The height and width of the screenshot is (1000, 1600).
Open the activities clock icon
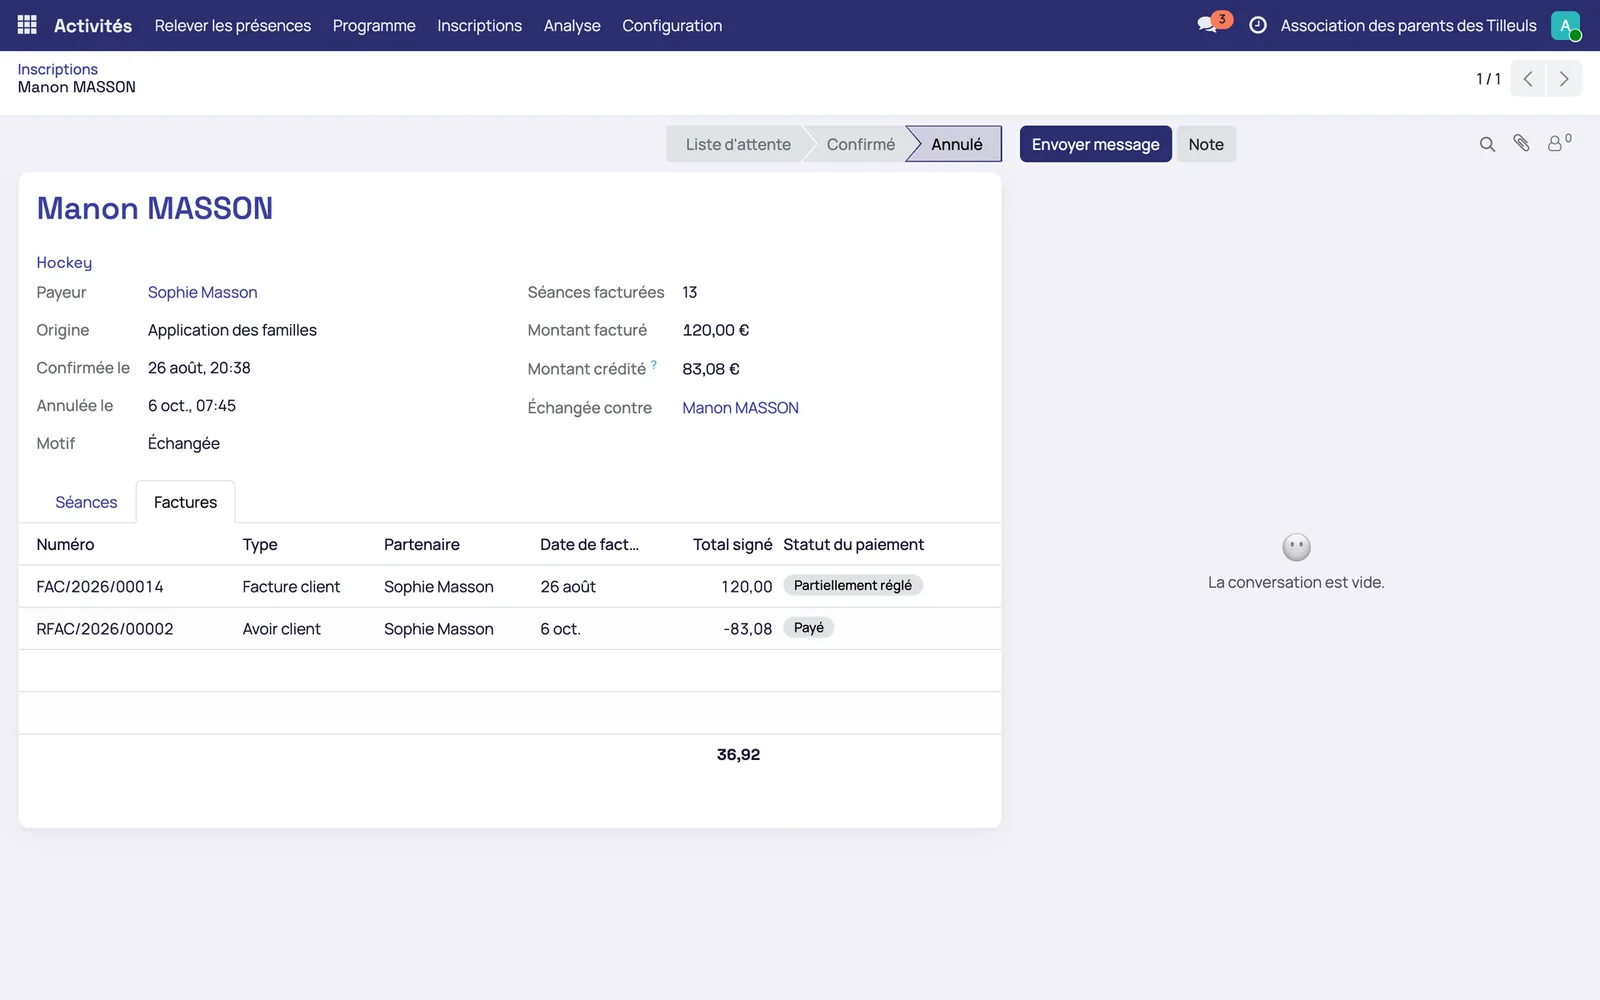coord(1258,25)
